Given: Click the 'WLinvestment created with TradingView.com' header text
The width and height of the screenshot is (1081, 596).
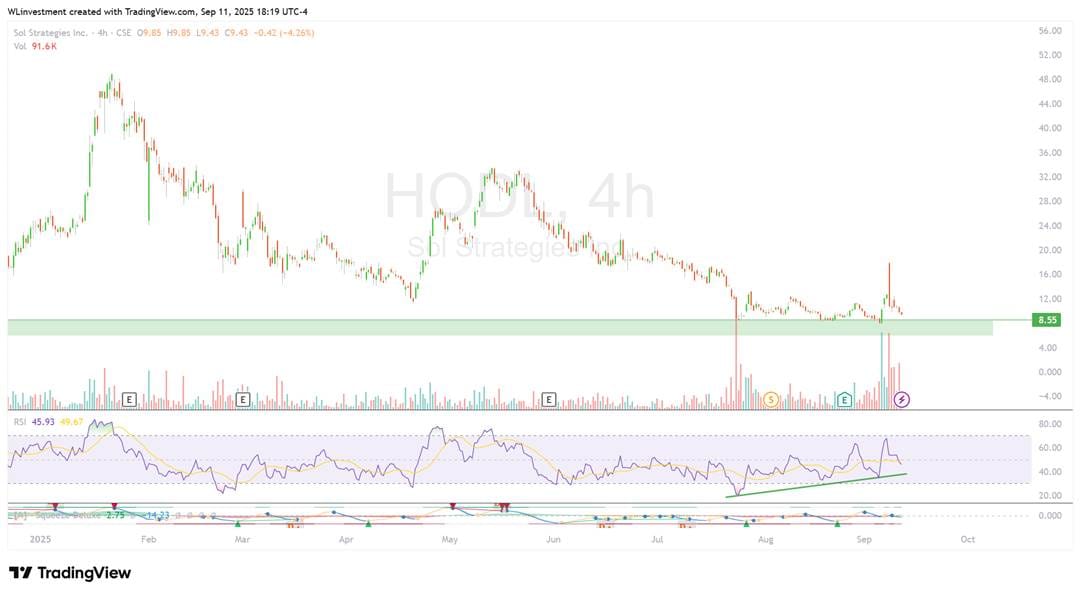Looking at the screenshot, I should click(x=101, y=12).
